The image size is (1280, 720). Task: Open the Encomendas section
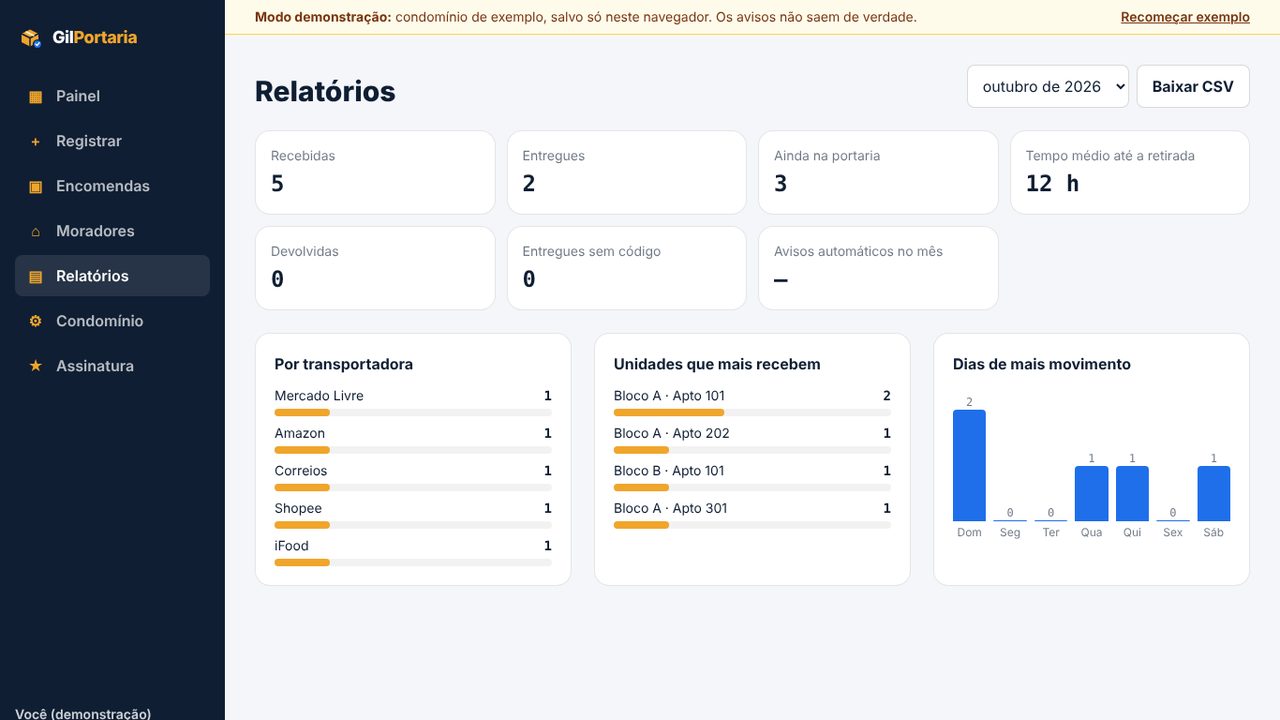point(112,186)
